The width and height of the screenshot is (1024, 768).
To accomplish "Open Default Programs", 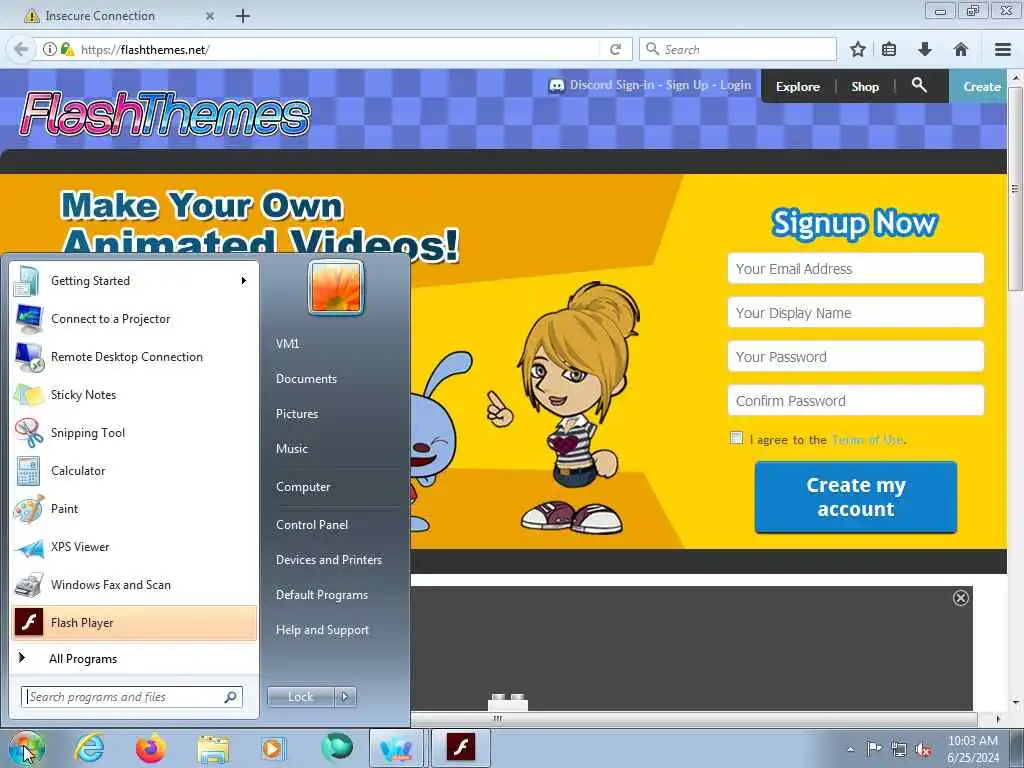I will click(322, 595).
